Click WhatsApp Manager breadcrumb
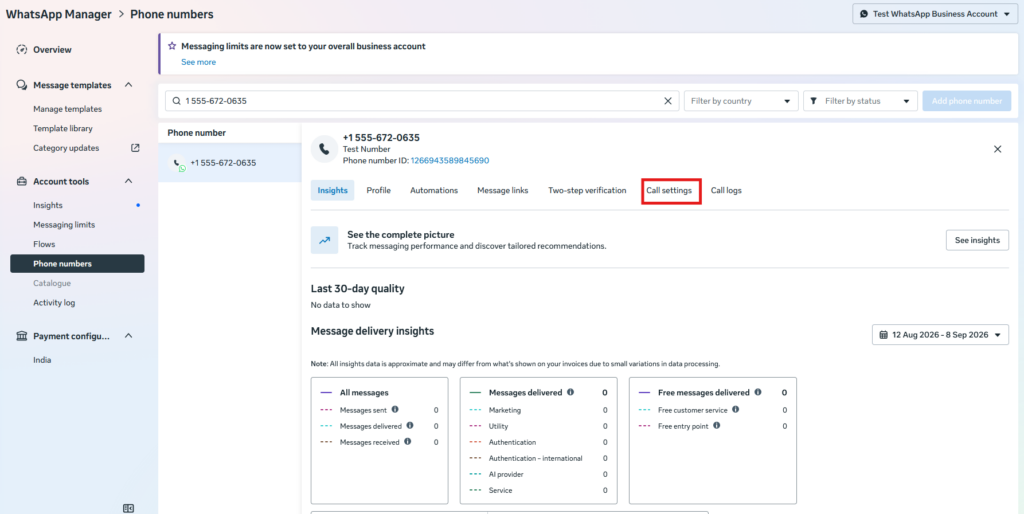 click(58, 14)
